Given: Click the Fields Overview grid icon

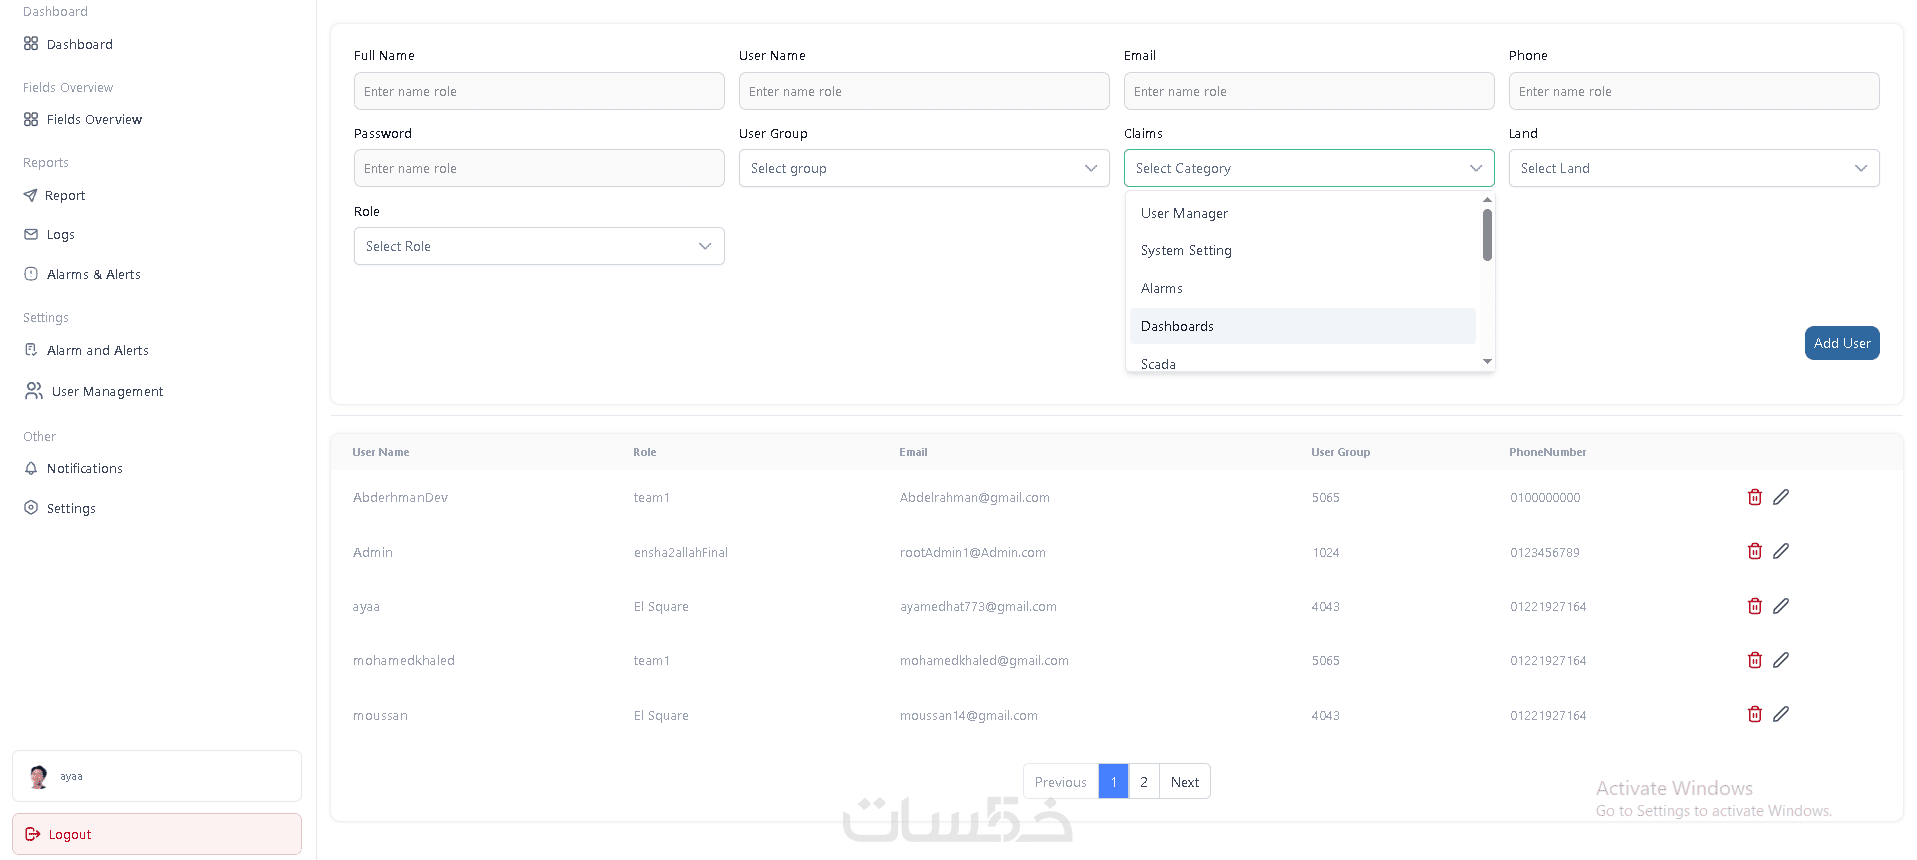Looking at the screenshot, I should [31, 119].
